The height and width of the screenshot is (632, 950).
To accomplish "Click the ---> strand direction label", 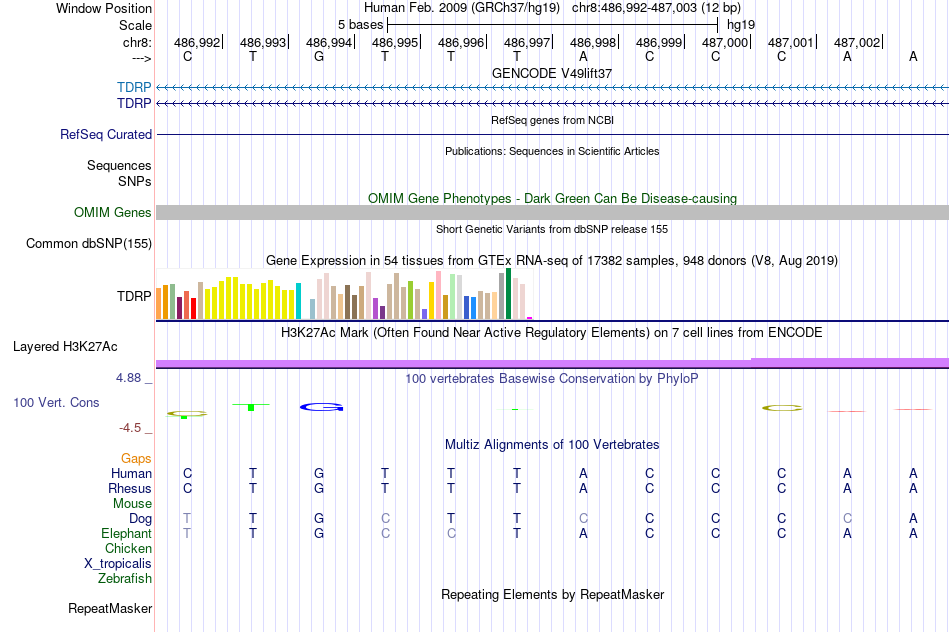I will point(141,58).
